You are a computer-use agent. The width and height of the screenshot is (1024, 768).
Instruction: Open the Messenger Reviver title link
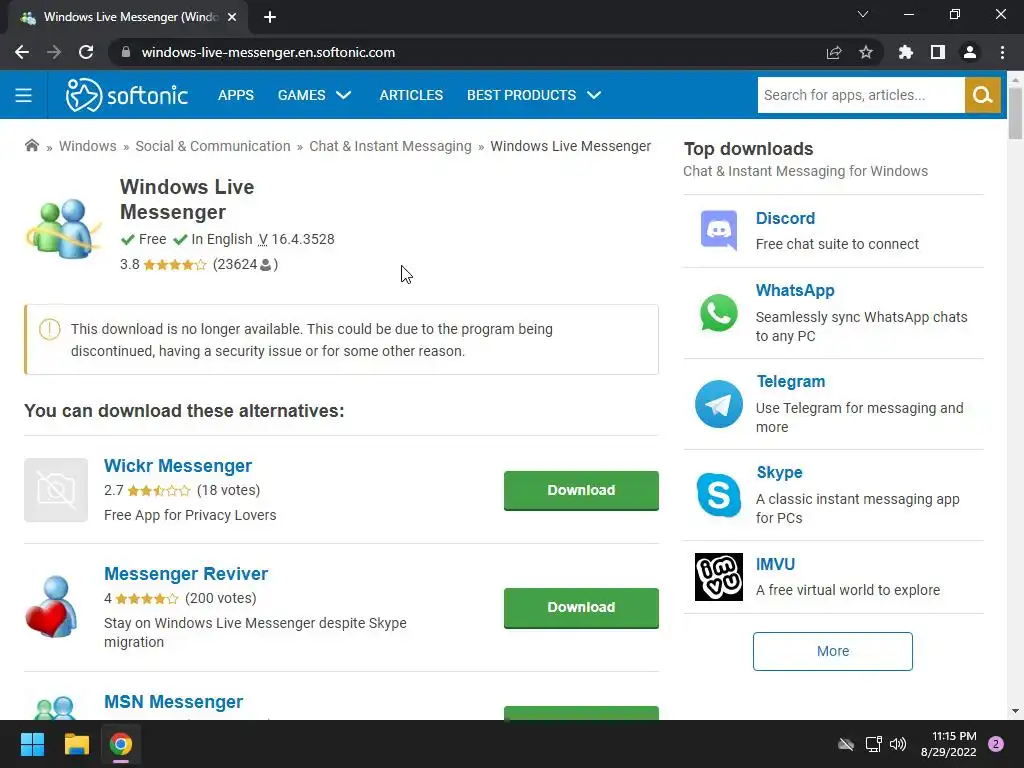[185, 573]
